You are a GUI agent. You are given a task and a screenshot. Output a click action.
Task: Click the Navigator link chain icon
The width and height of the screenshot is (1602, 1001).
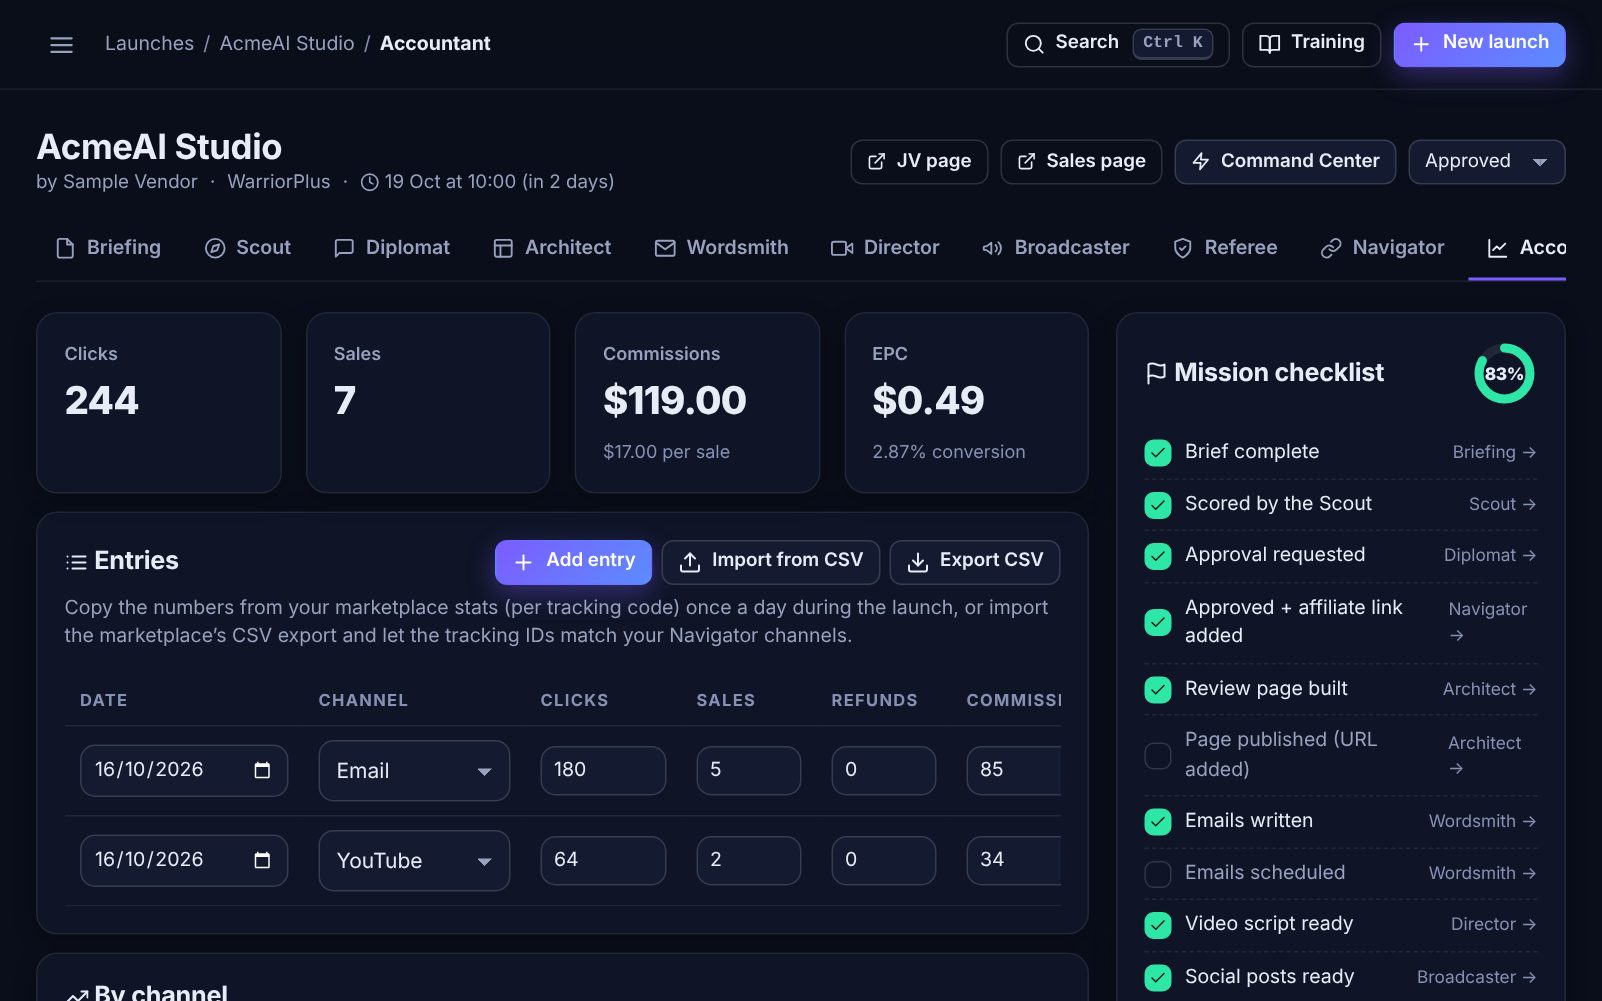tap(1331, 248)
